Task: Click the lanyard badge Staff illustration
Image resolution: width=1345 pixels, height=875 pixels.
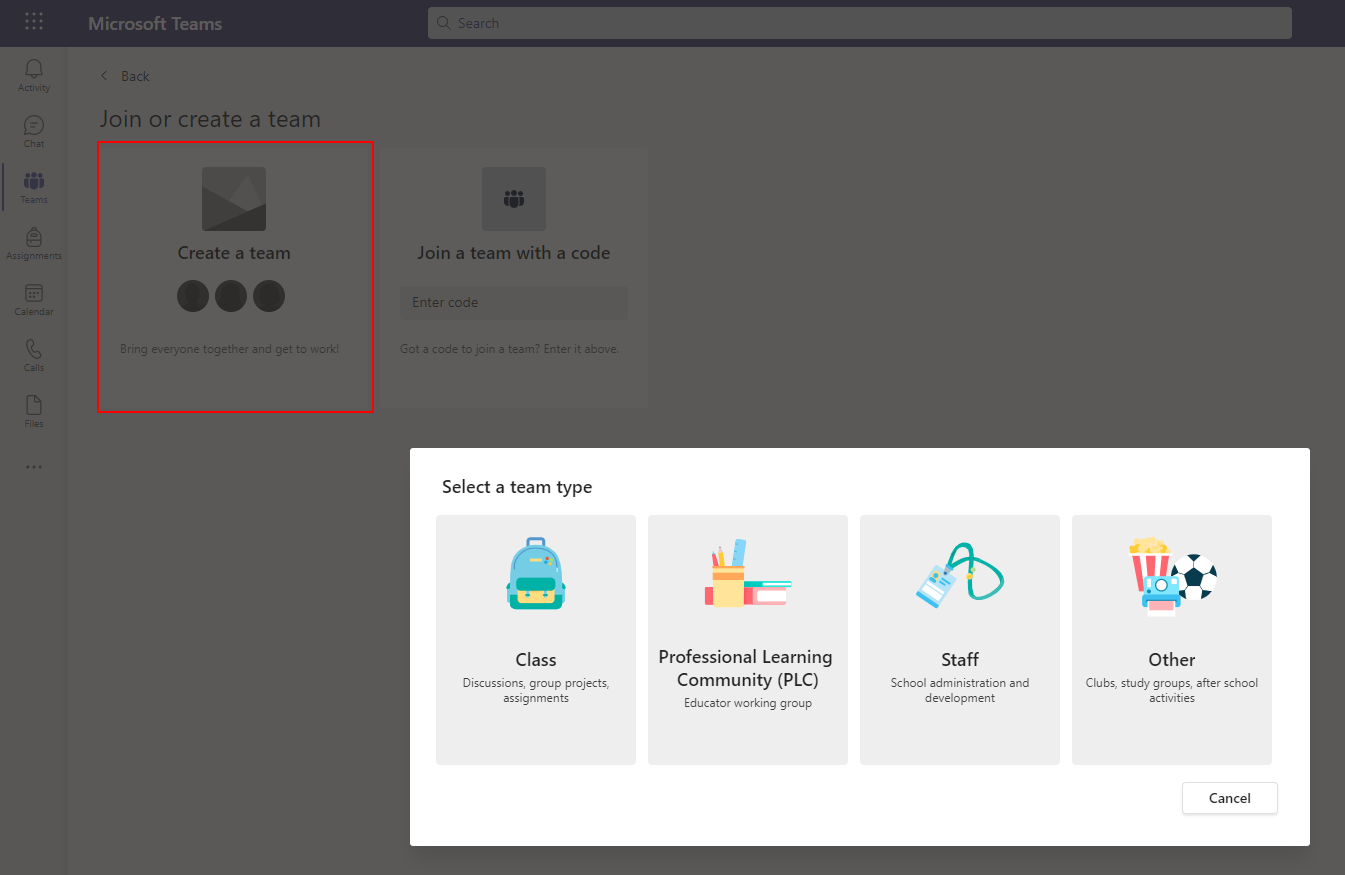Action: coord(960,573)
